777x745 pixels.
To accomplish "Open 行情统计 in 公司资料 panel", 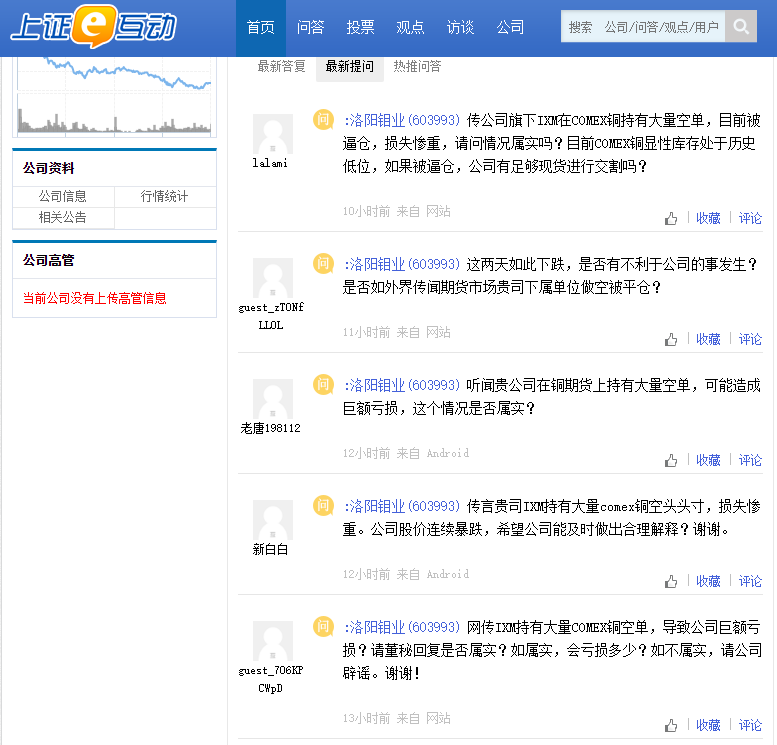I will pyautogui.click(x=165, y=196).
